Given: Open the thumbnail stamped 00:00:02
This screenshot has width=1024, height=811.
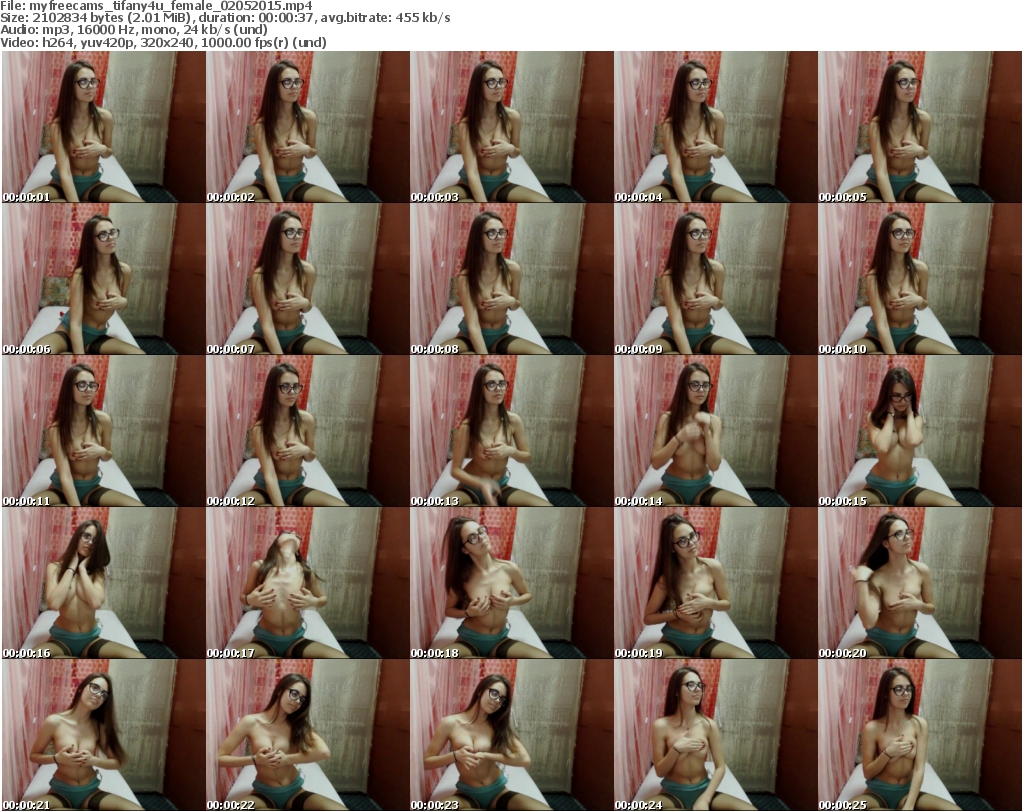Looking at the screenshot, I should 308,127.
